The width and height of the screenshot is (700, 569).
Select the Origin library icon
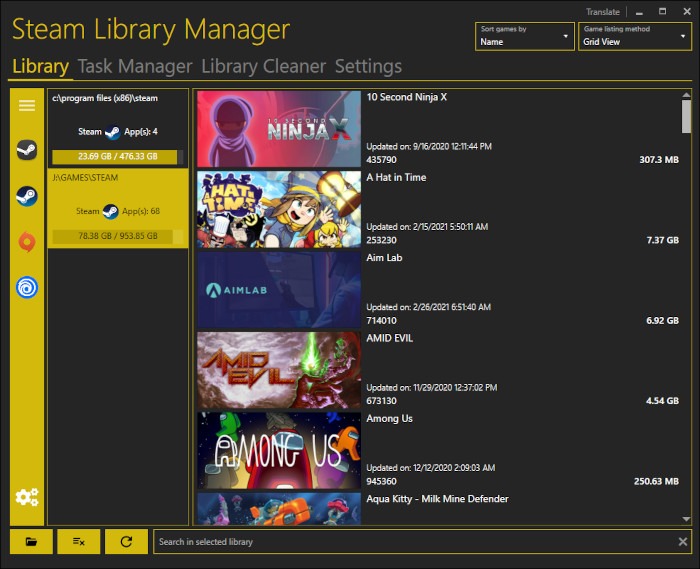click(27, 242)
